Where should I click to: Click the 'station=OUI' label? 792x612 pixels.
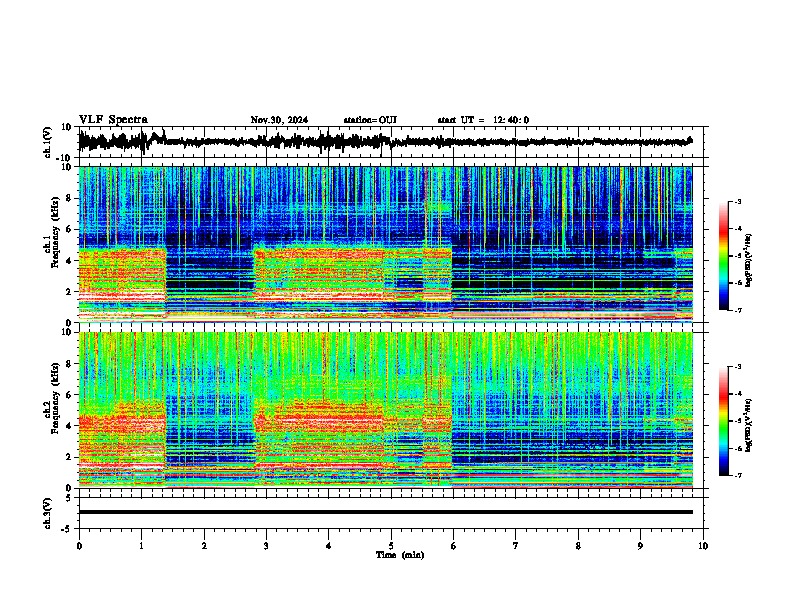370,120
